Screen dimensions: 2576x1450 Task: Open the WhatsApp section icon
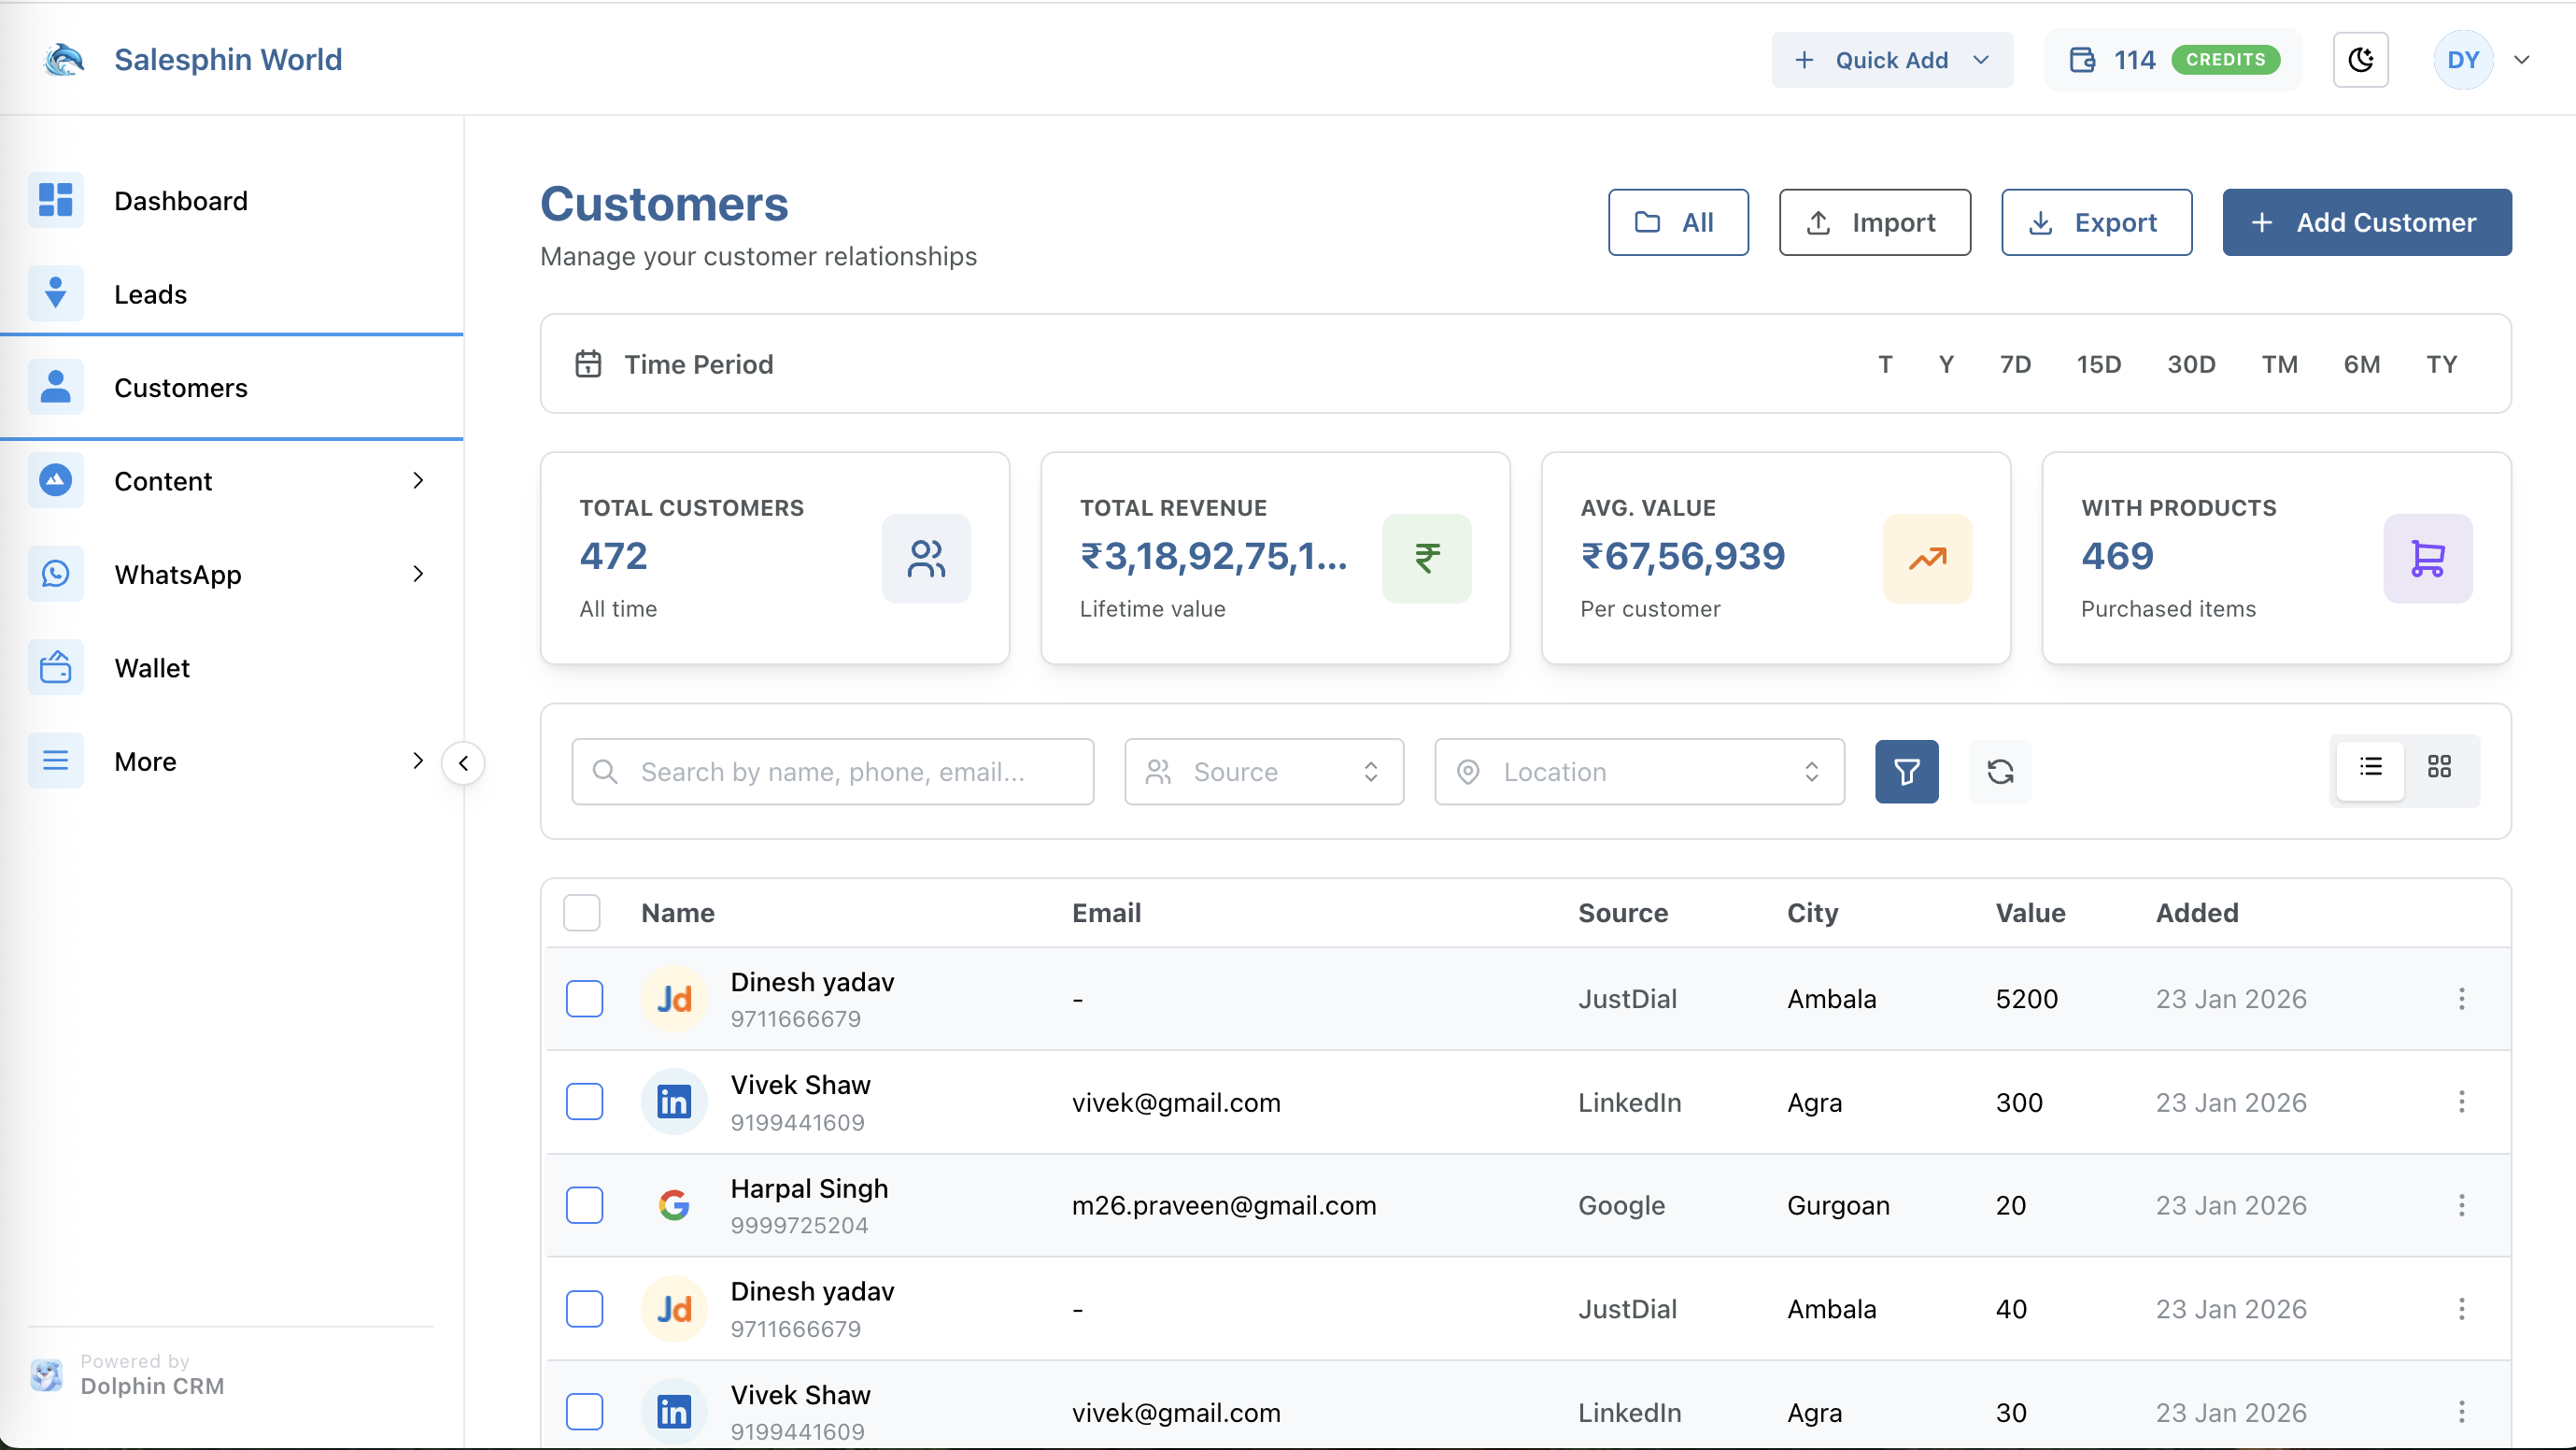click(55, 574)
